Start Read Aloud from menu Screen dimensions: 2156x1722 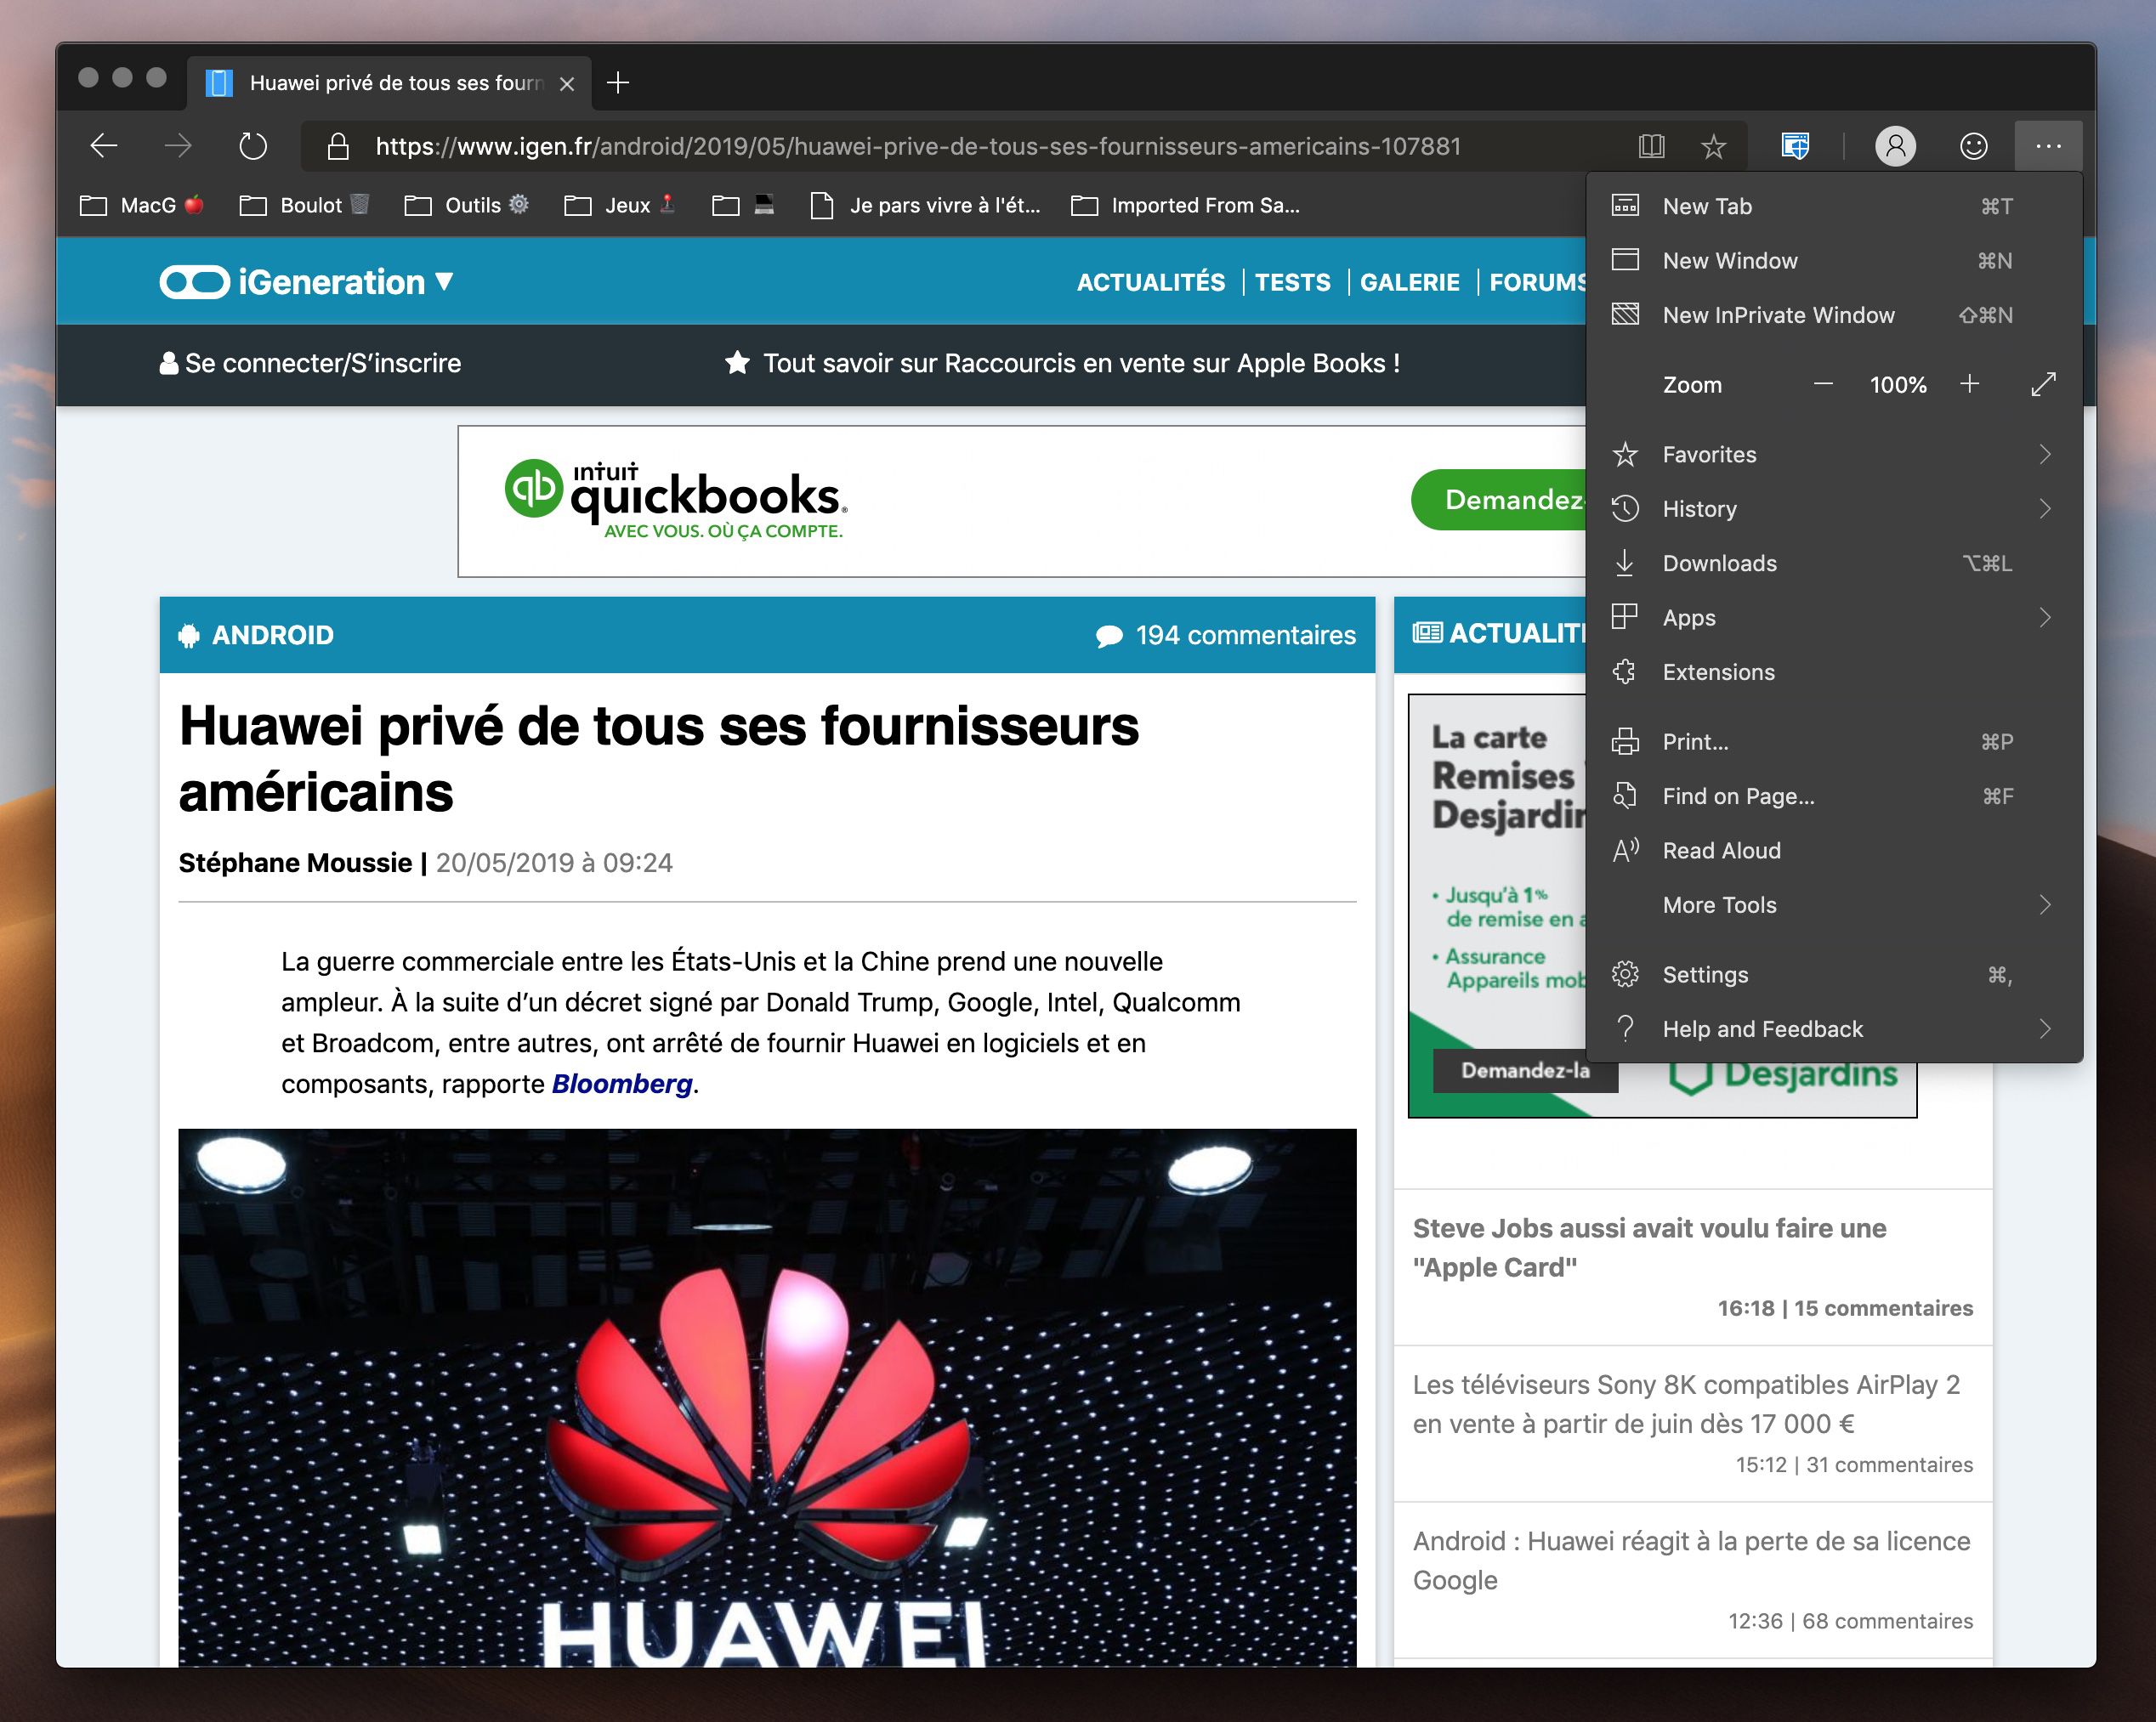(1834, 850)
